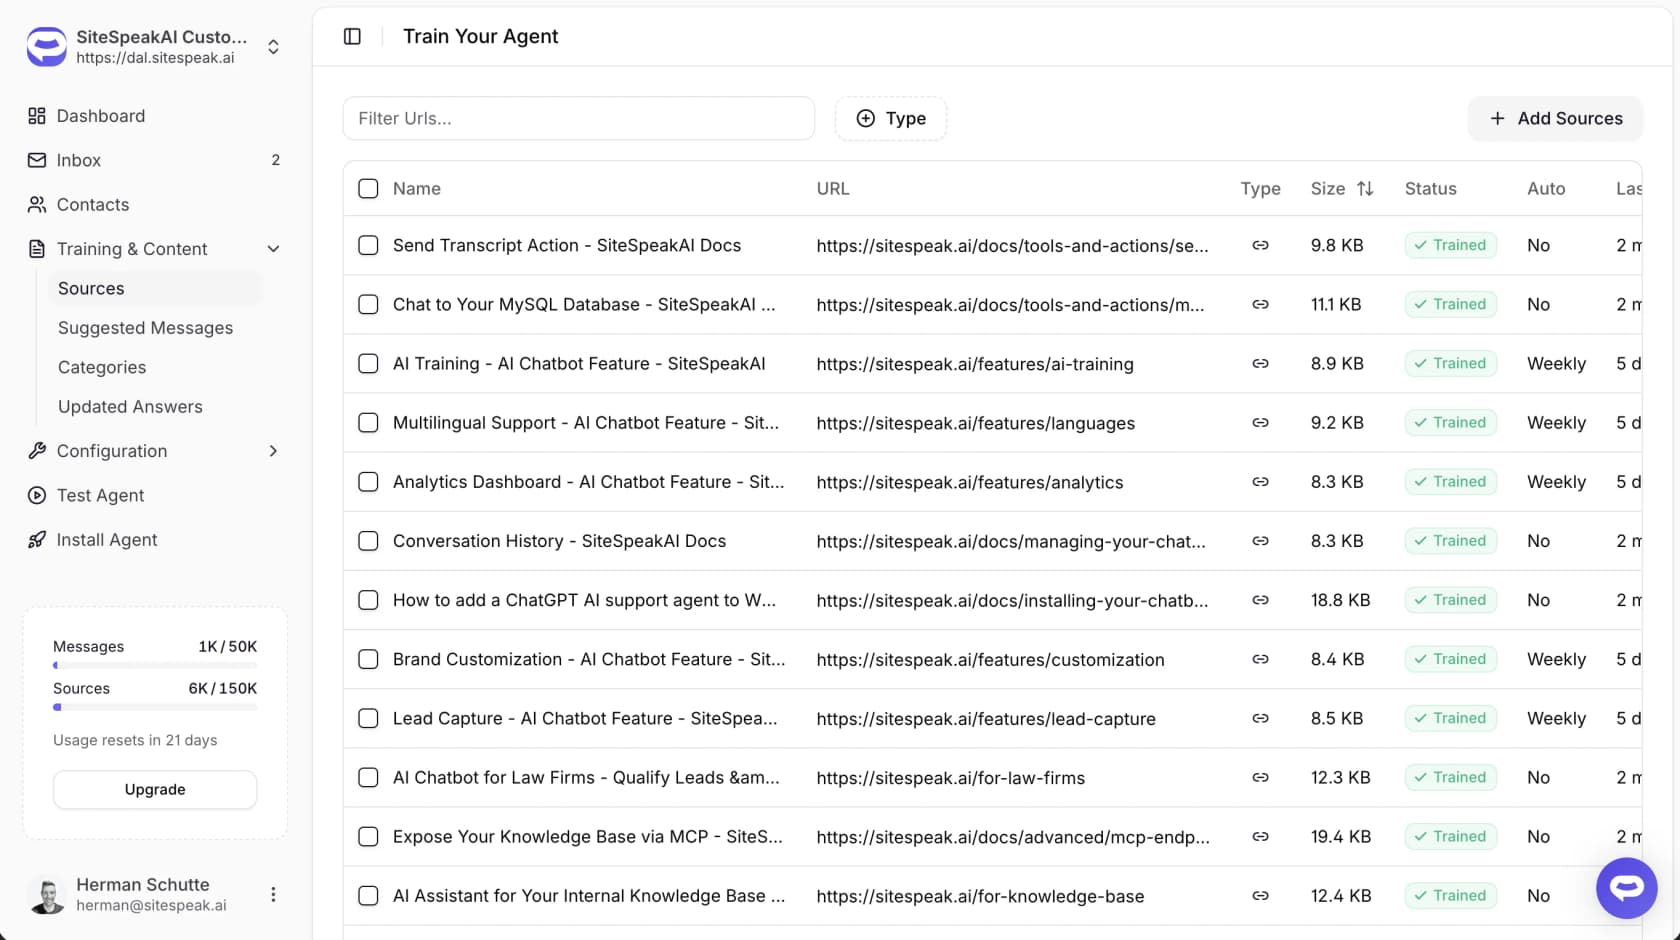Click the SiteSpeakAI logo icon
Screen dimensions: 1680x940
(47, 47)
